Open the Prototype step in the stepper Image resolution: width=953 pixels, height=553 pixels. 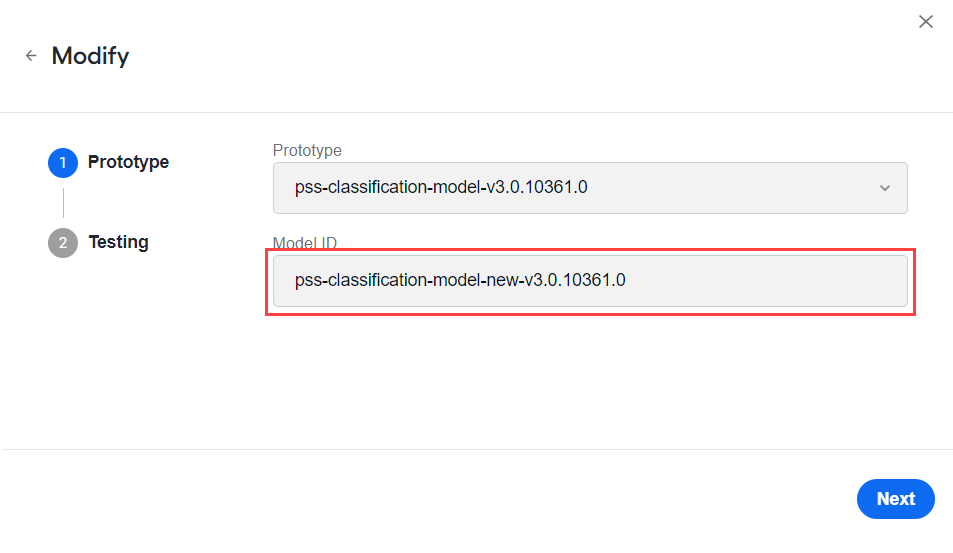click(128, 162)
